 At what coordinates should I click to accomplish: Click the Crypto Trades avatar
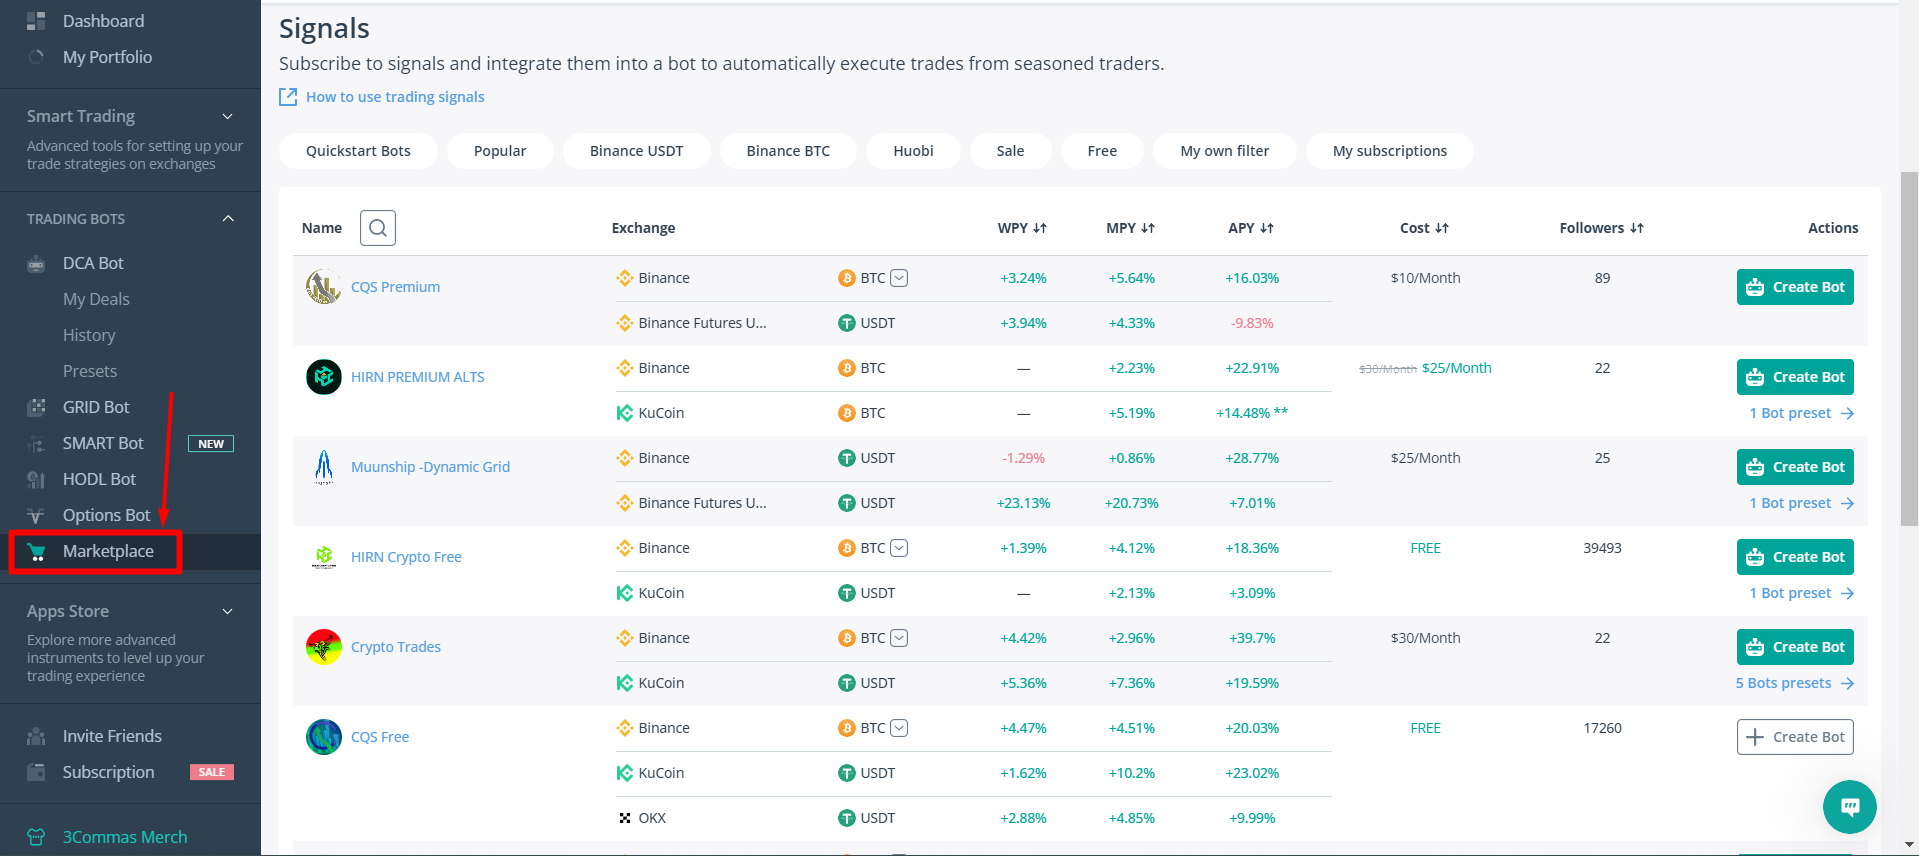323,647
